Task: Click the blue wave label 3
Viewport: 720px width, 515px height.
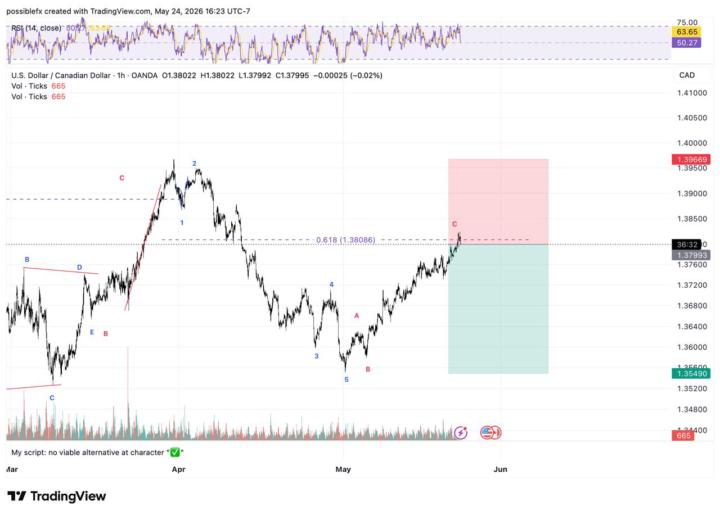Action: (316, 356)
